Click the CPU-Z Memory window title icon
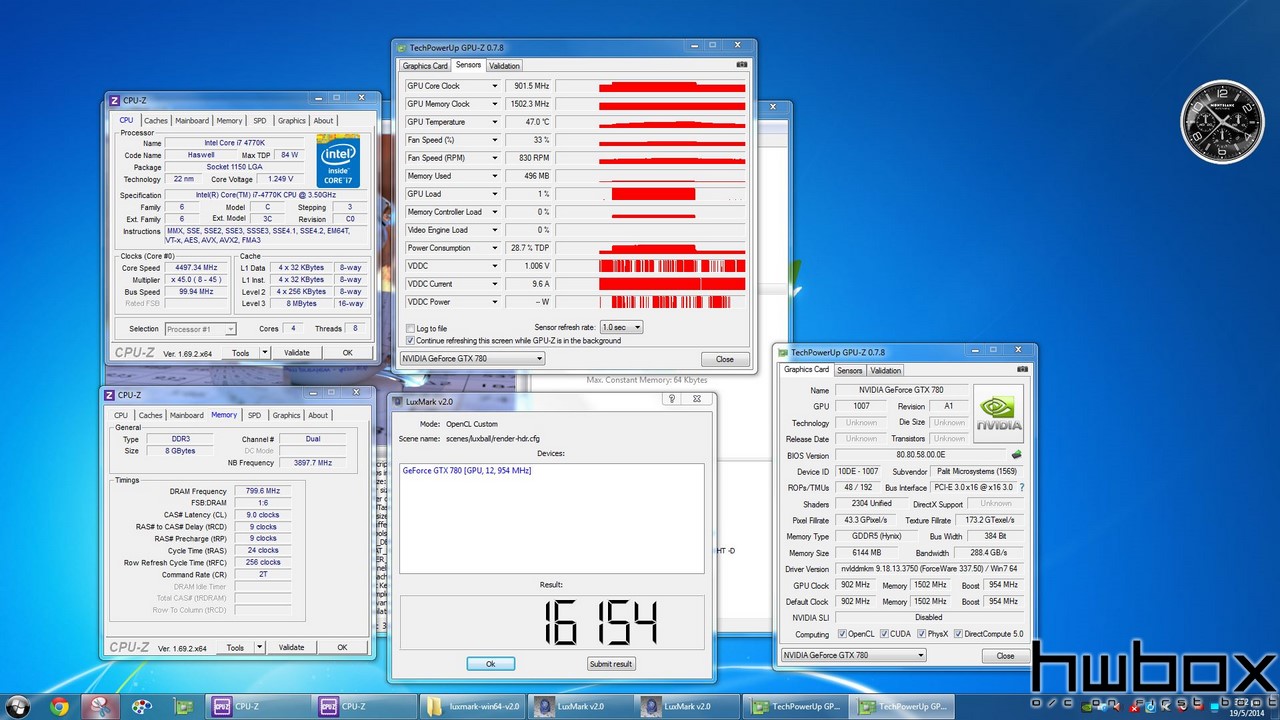 [110, 395]
